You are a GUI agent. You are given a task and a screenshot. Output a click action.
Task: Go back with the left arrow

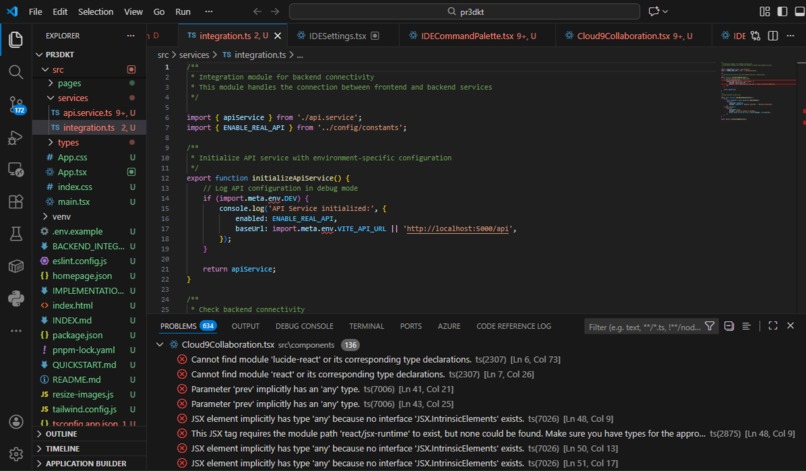click(x=257, y=11)
